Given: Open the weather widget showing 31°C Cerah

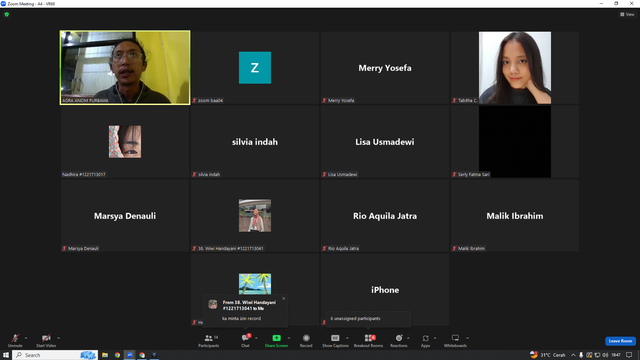Looking at the screenshot, I should click(x=548, y=355).
